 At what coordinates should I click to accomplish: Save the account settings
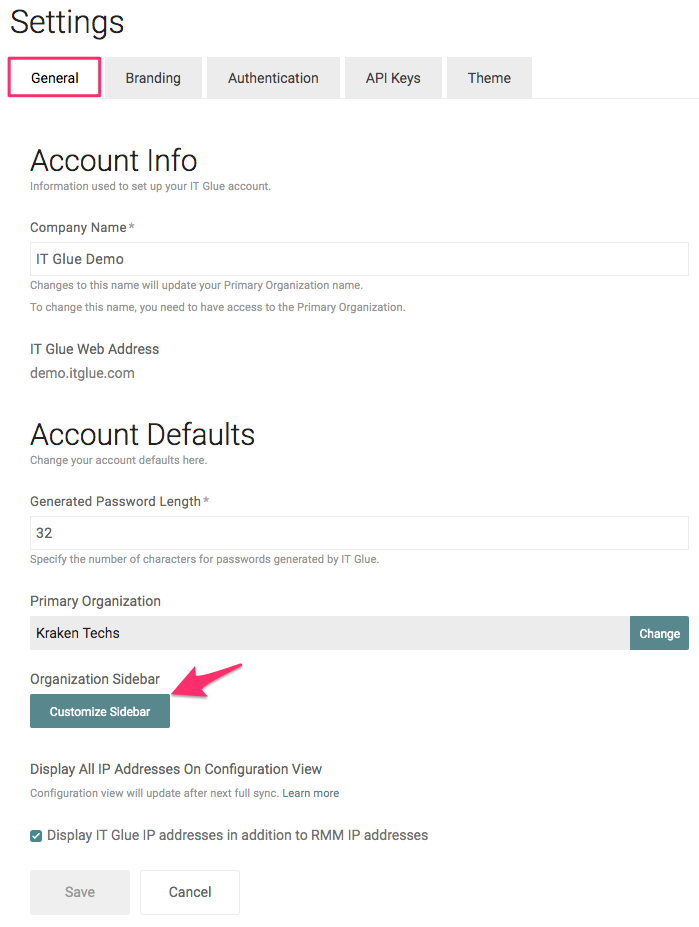point(79,891)
